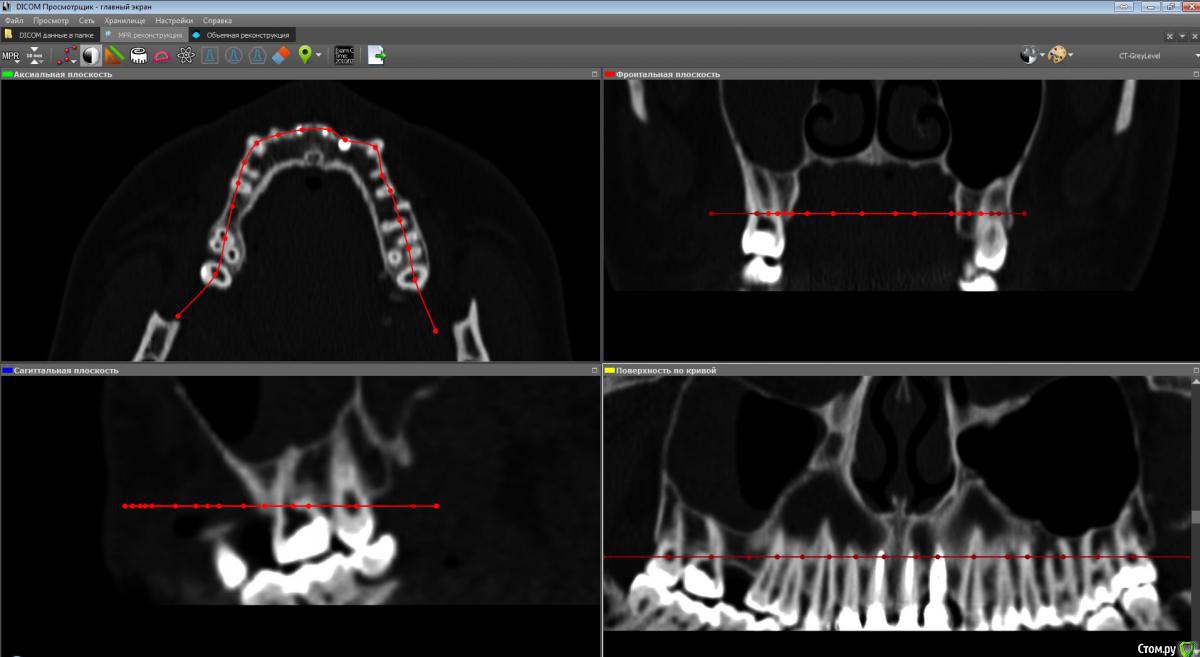This screenshot has width=1200, height=657.
Task: Maximize the Аксиальная плоскость view panel
Action: [594, 74]
